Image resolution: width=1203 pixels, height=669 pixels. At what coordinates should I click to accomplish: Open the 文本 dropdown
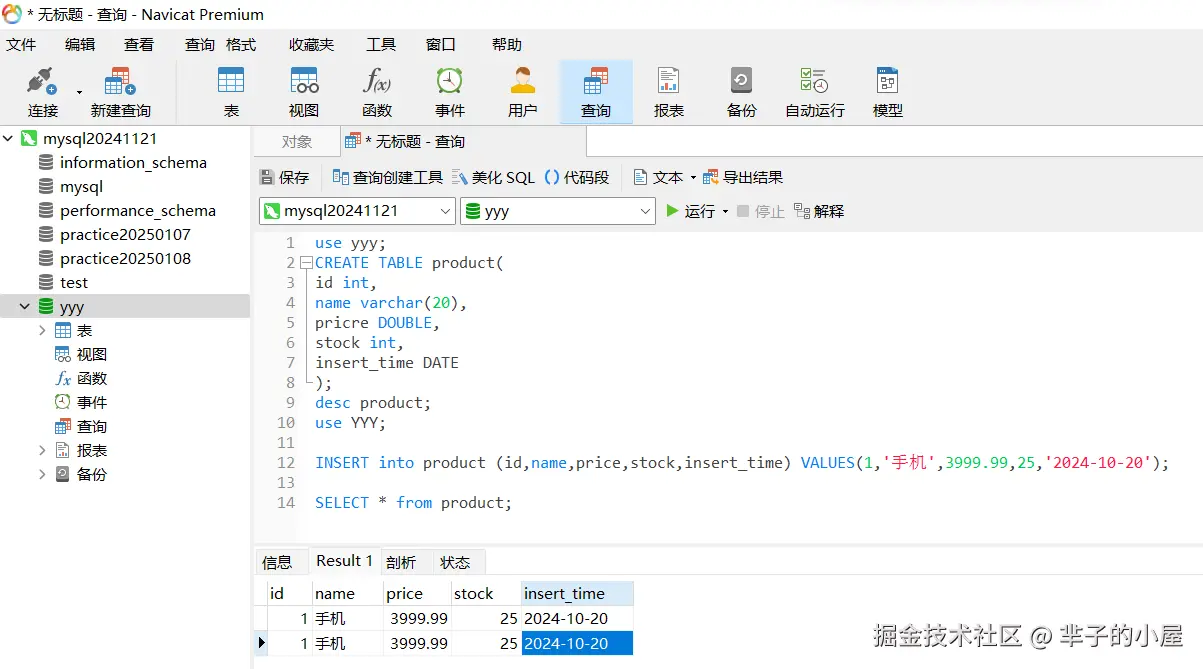pyautogui.click(x=665, y=177)
